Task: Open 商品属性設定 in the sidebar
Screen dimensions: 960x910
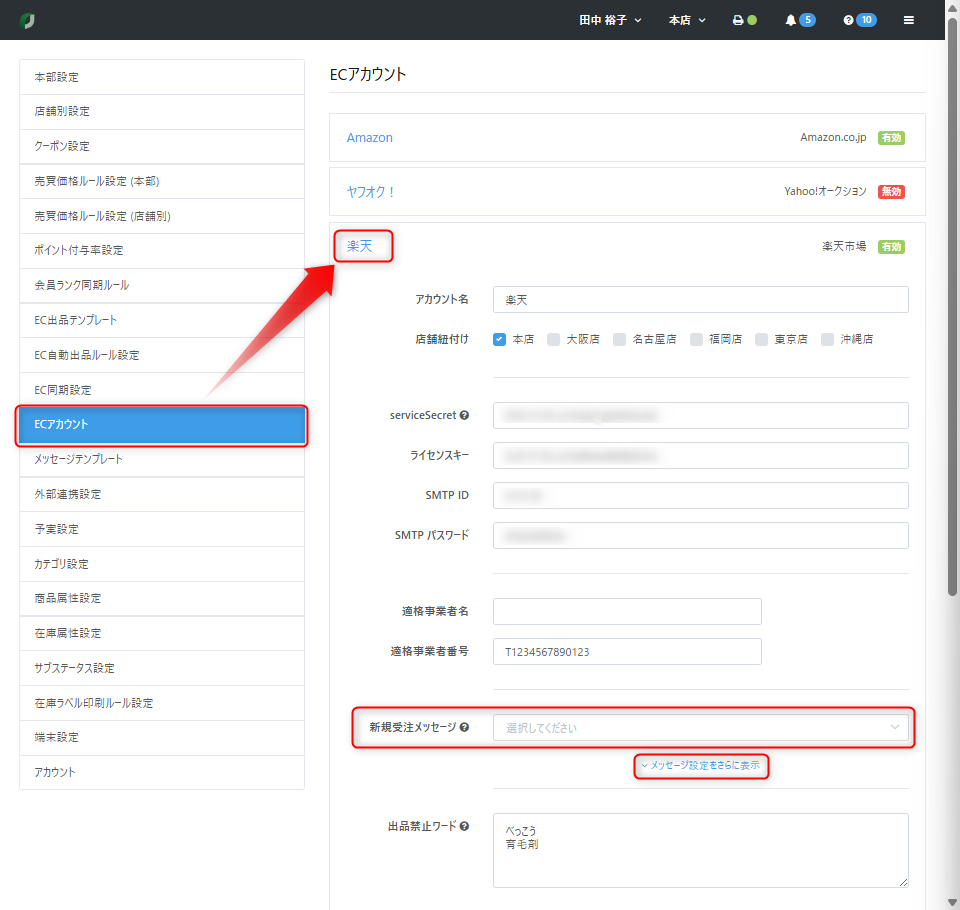Action: [162, 598]
